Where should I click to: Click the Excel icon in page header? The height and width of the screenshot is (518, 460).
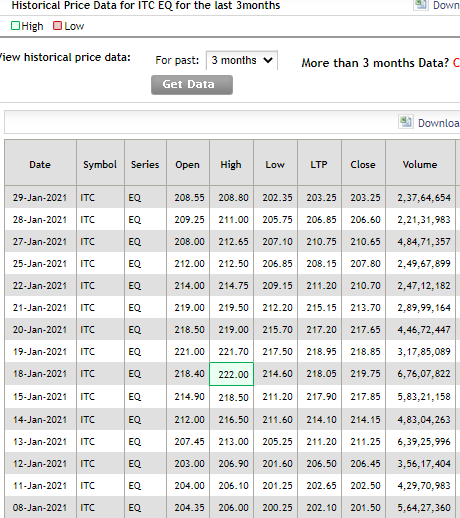tap(421, 5)
